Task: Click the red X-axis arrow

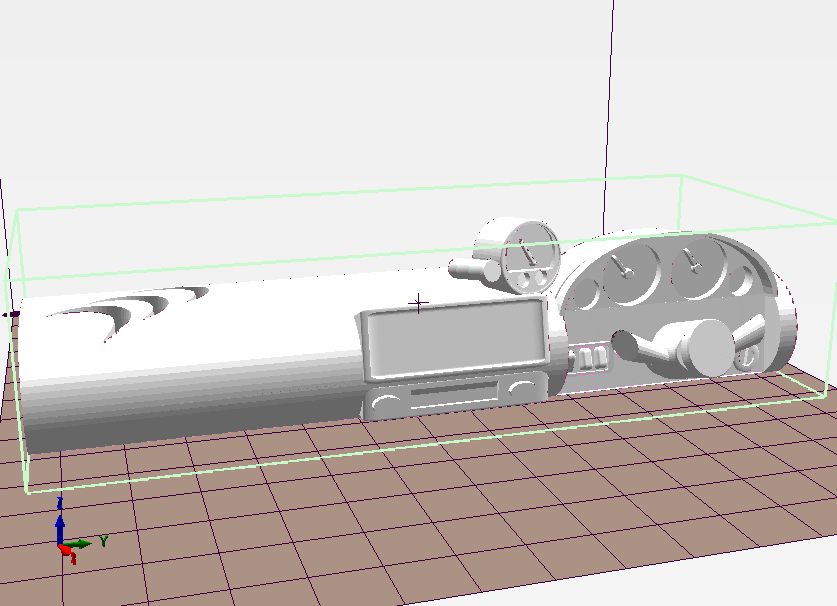Action: click(x=67, y=552)
